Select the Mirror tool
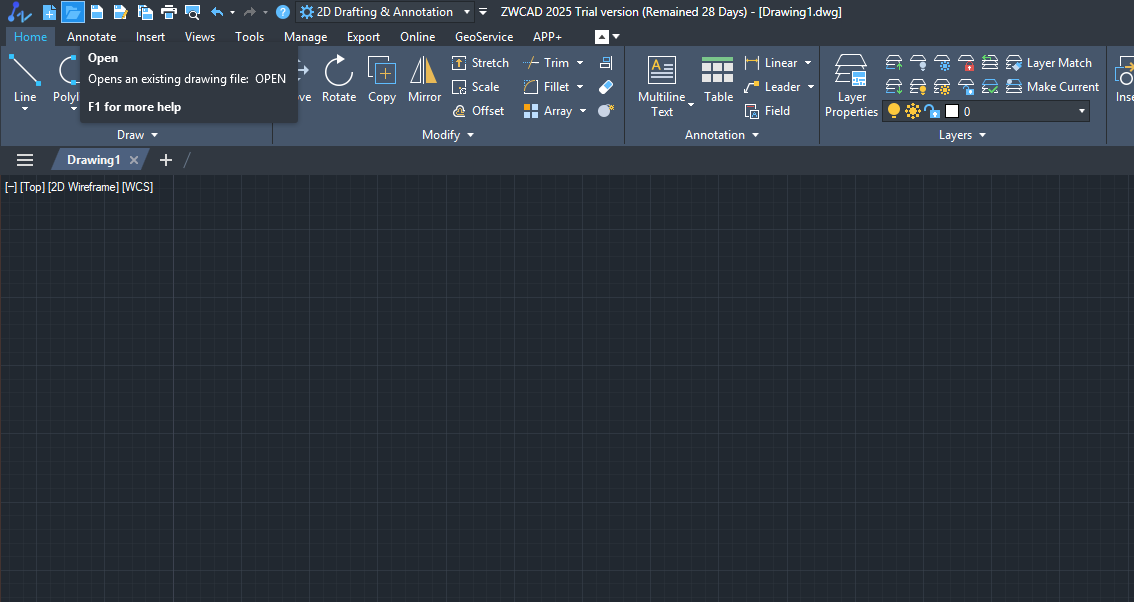 [425, 80]
